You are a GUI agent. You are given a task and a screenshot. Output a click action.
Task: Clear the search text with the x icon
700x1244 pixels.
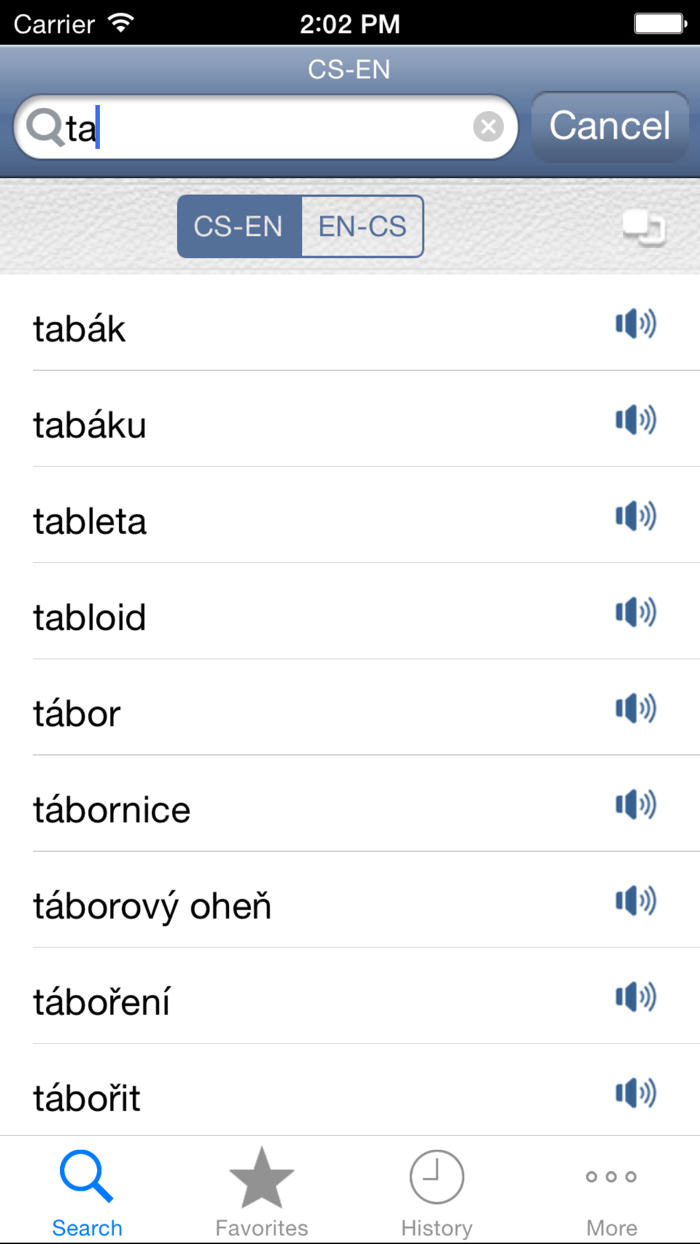487,125
